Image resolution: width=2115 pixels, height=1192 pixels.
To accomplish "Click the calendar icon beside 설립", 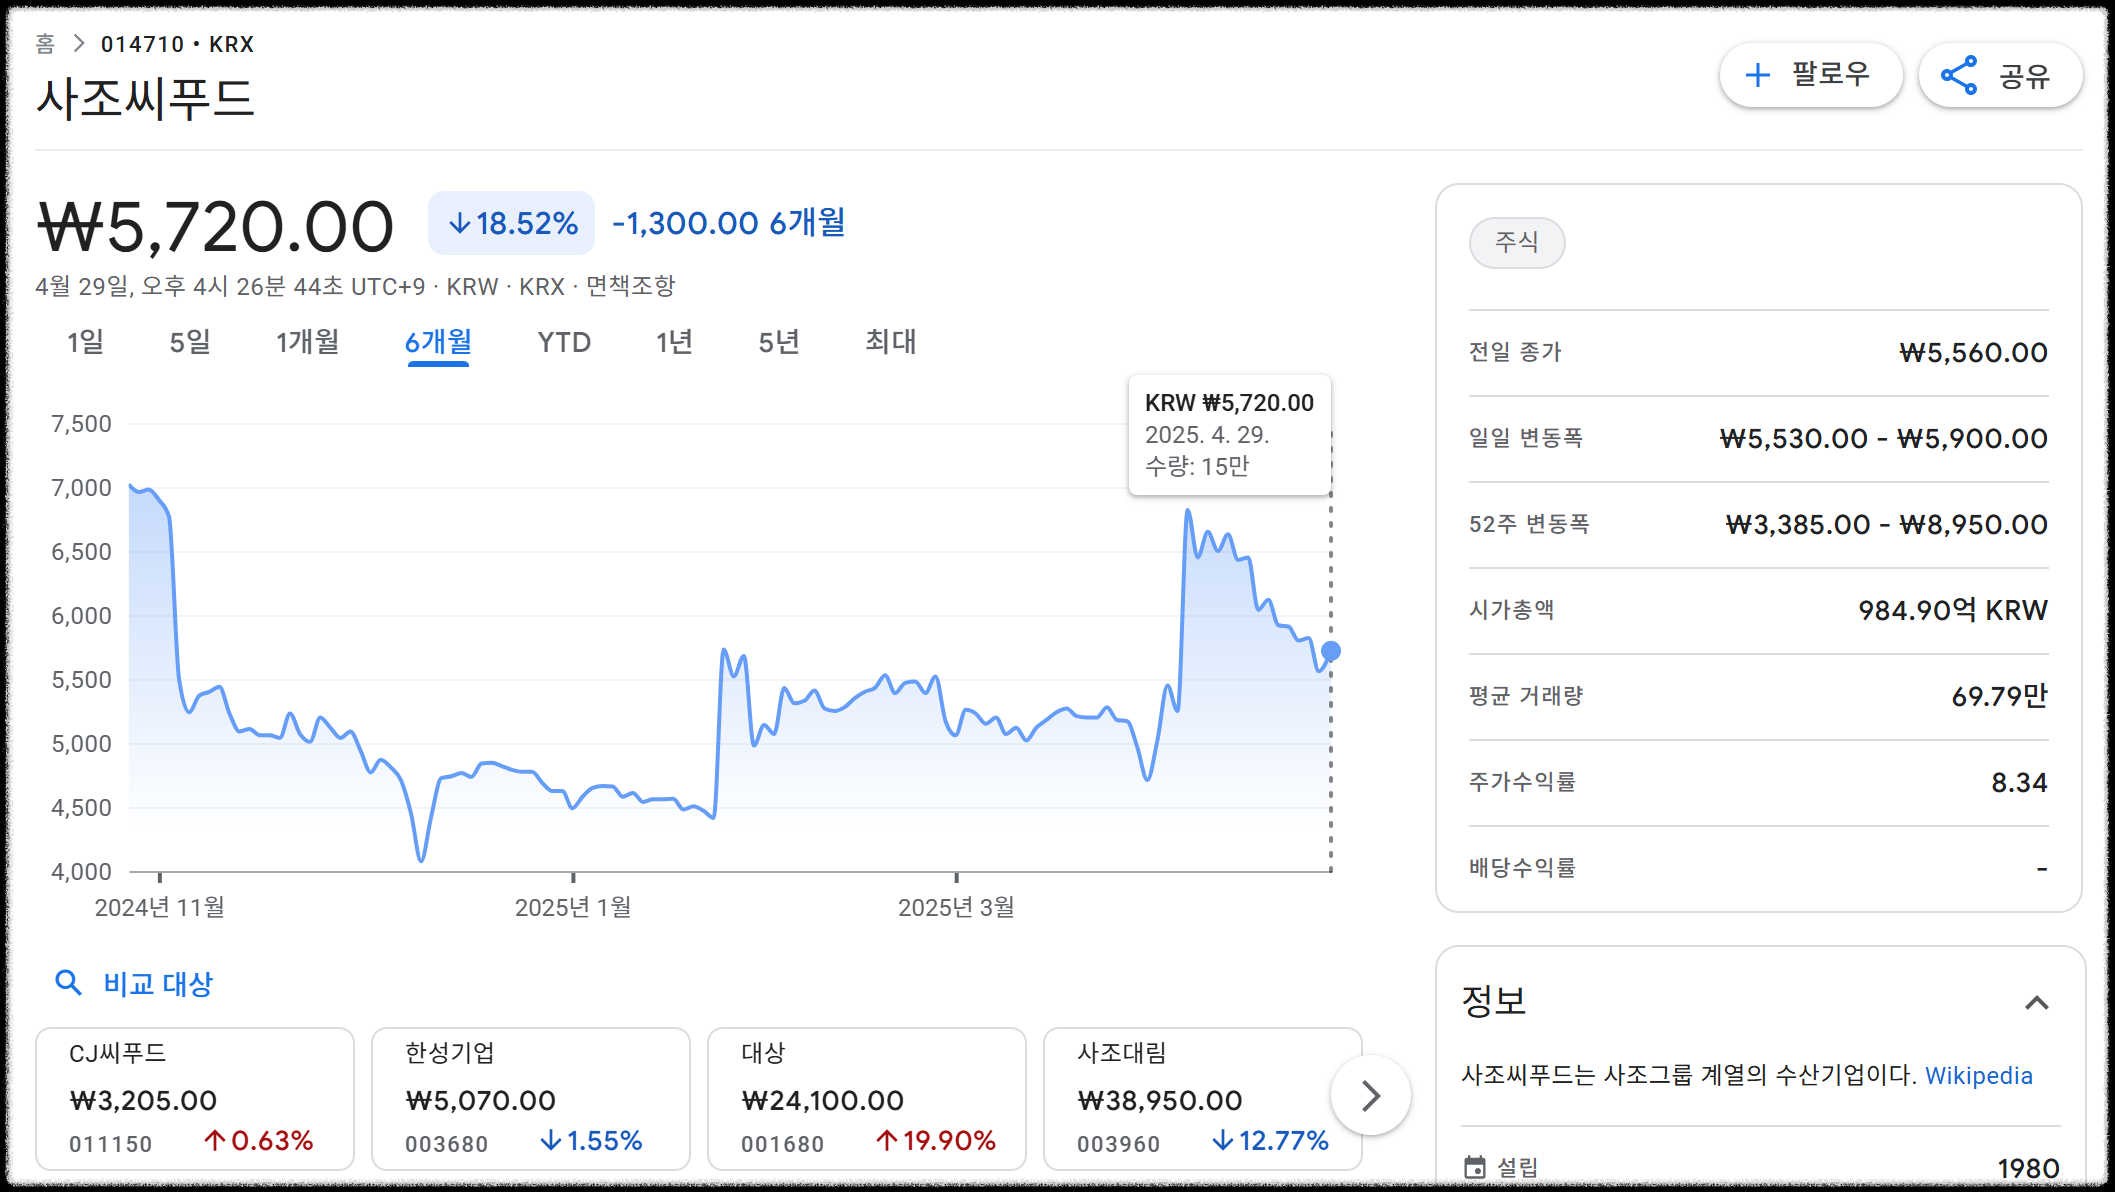I will [1474, 1167].
